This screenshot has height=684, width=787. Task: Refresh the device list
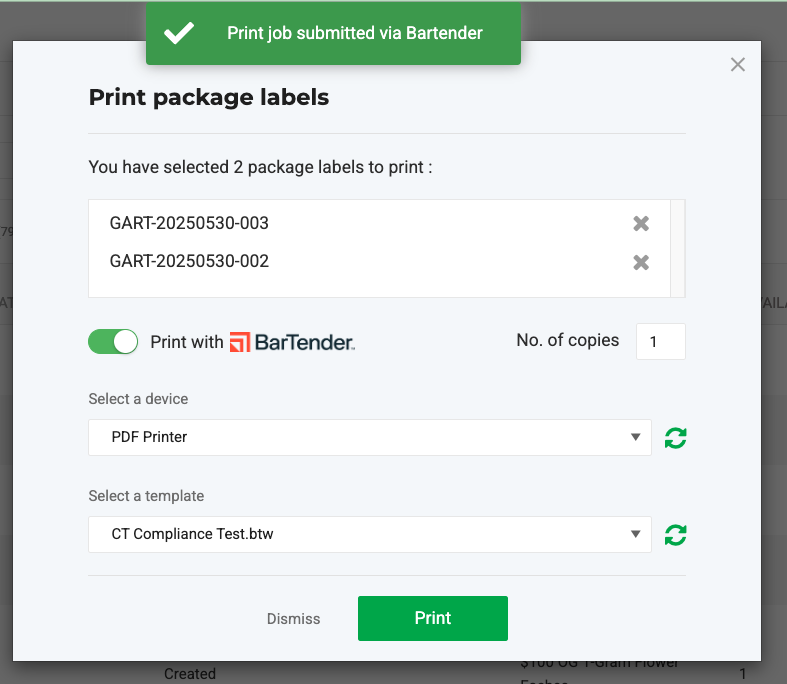pos(676,438)
